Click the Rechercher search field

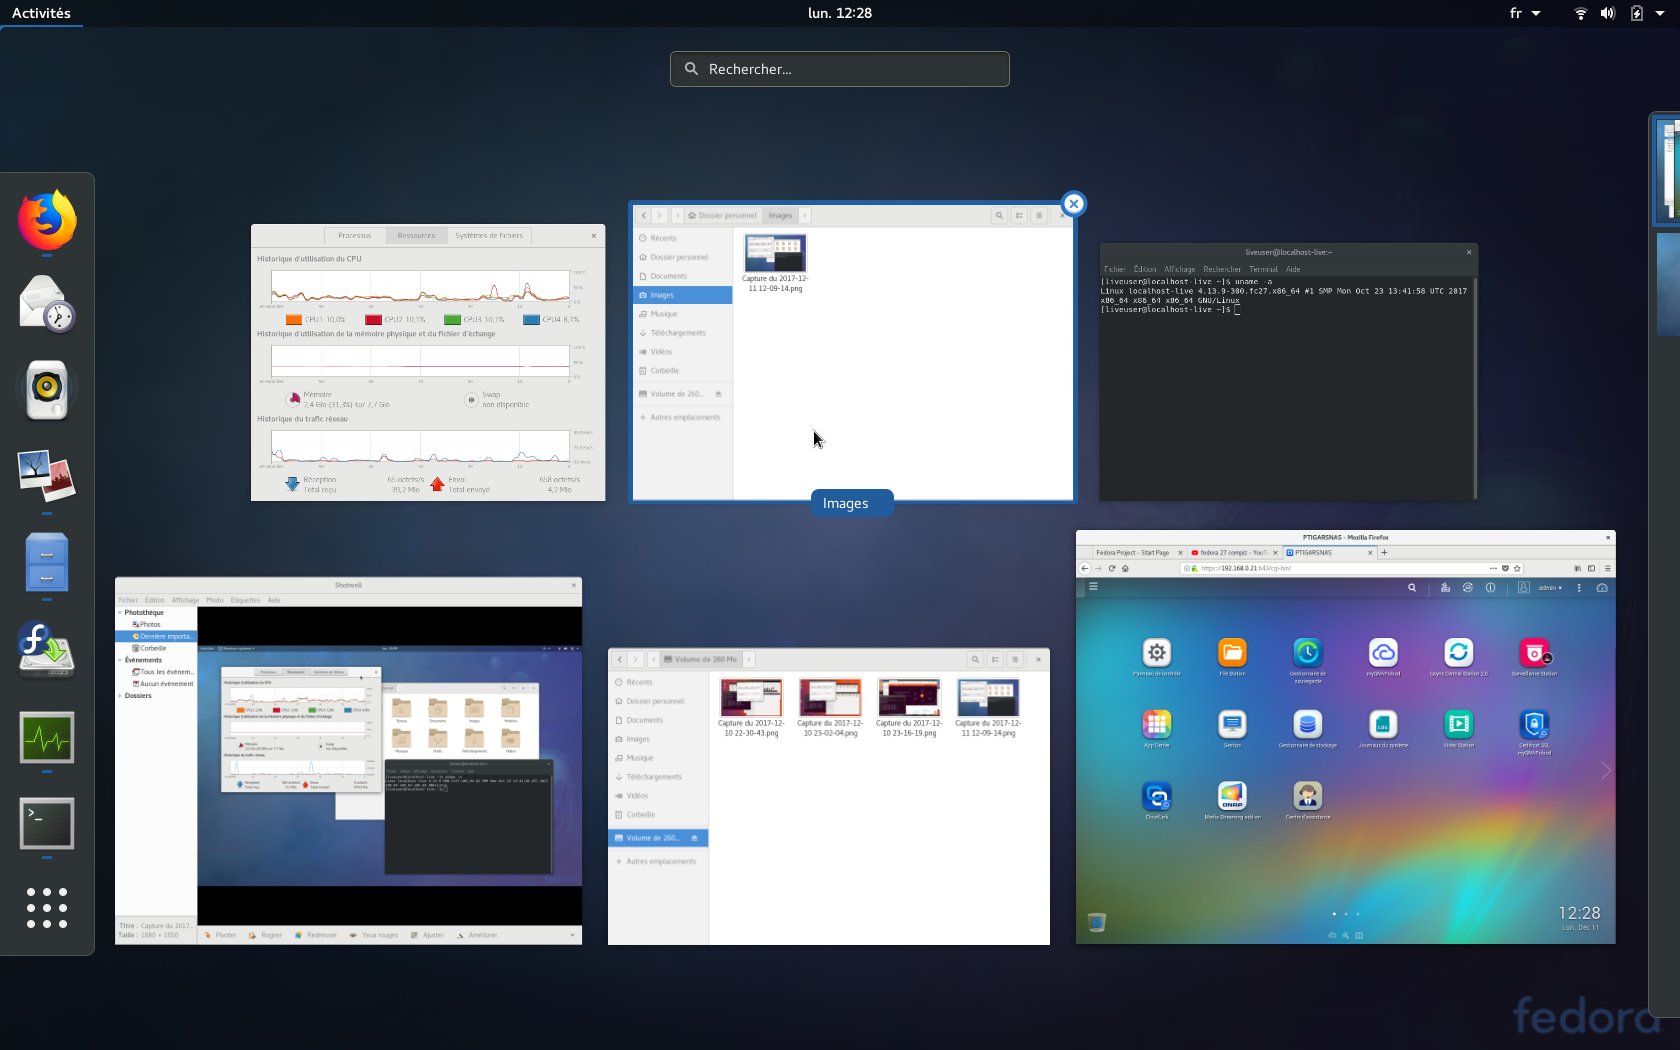point(840,69)
